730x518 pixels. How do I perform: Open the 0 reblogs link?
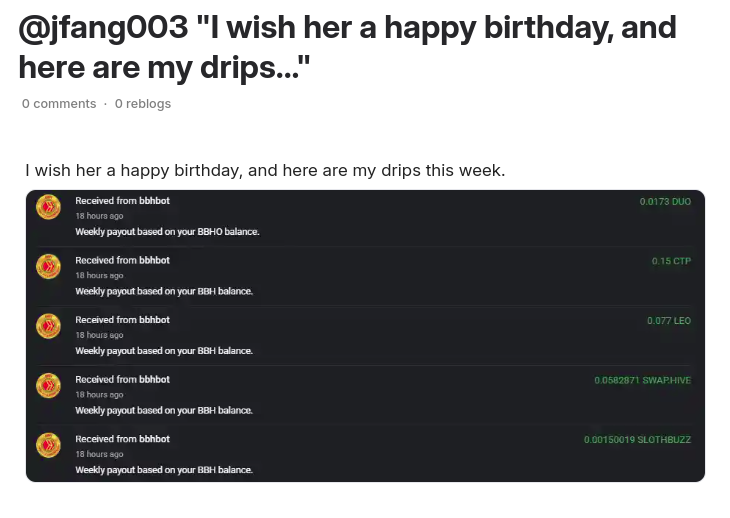point(143,103)
